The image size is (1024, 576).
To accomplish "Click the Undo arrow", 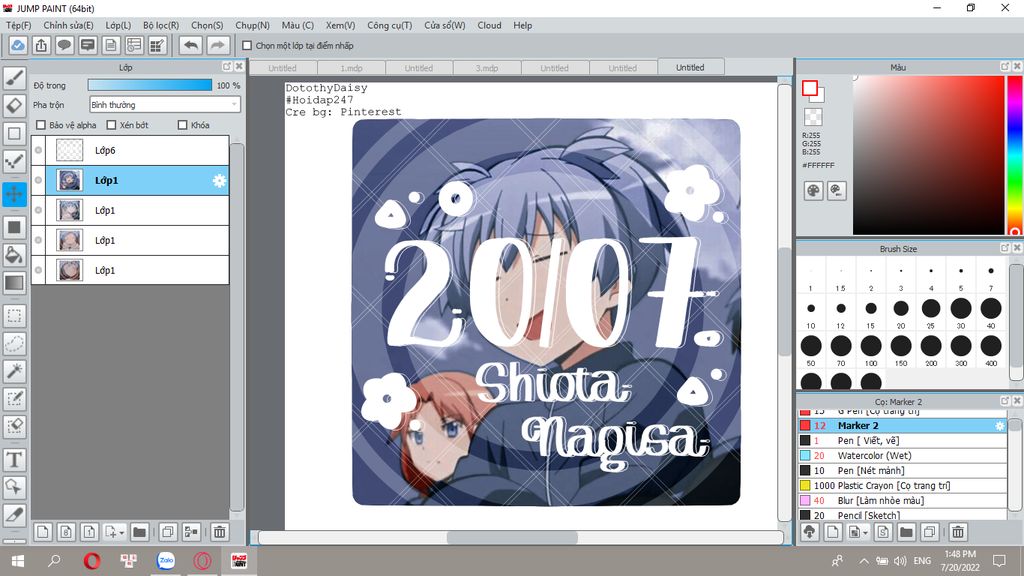I will tap(191, 45).
